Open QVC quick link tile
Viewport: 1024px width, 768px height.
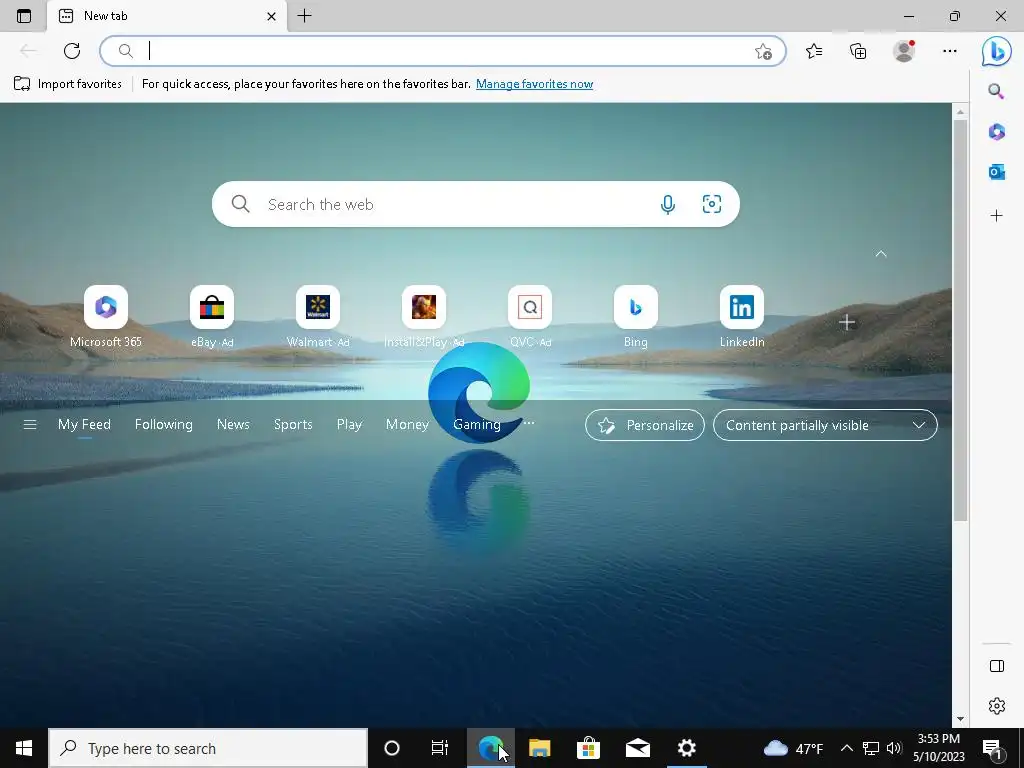point(530,317)
